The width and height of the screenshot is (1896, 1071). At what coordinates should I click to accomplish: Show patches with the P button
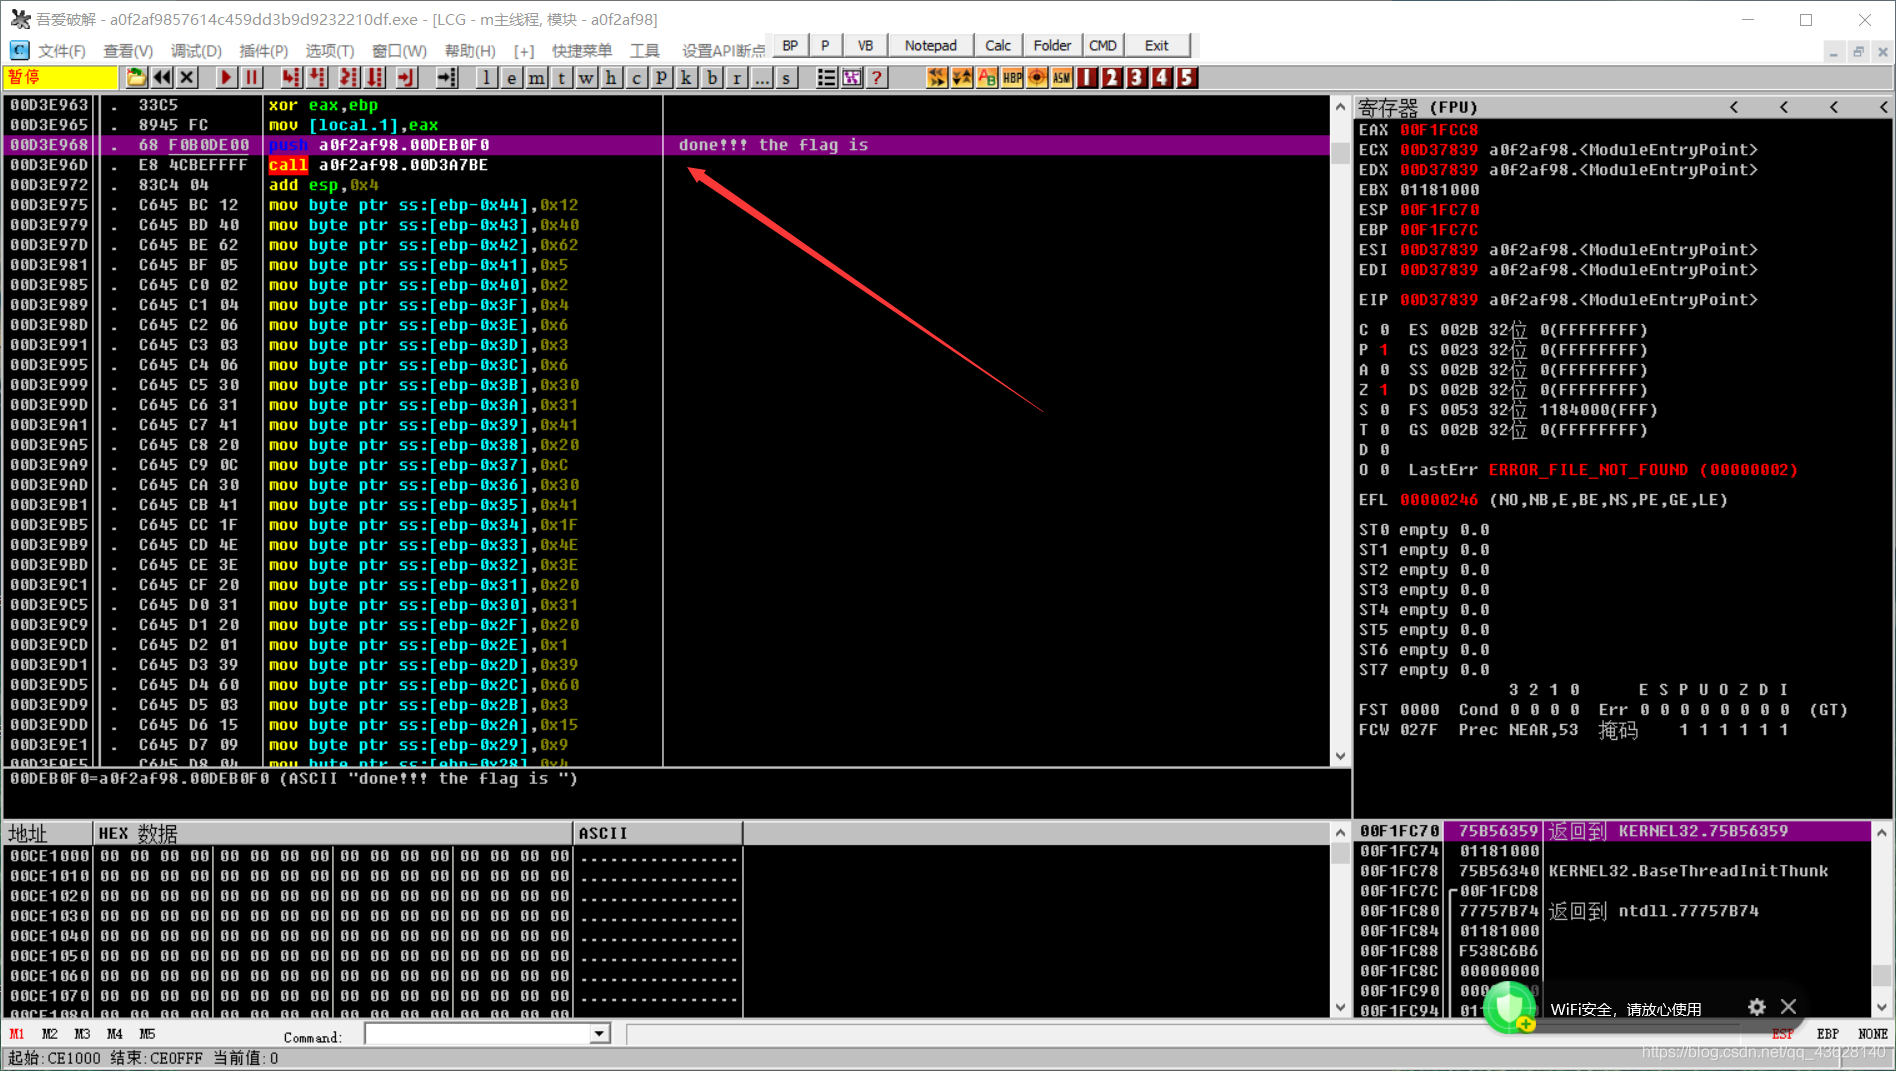(661, 78)
